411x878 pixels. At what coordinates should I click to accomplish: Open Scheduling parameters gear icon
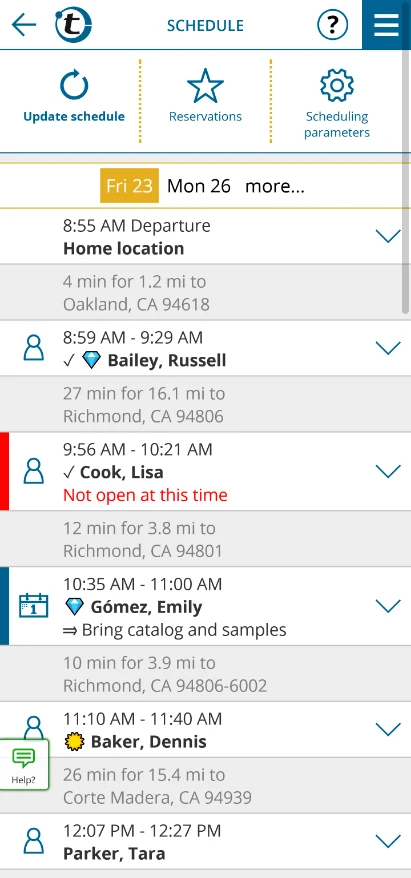337,86
